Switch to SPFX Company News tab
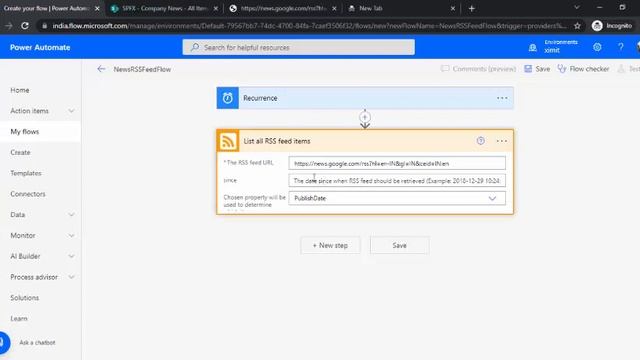 (x=164, y=8)
